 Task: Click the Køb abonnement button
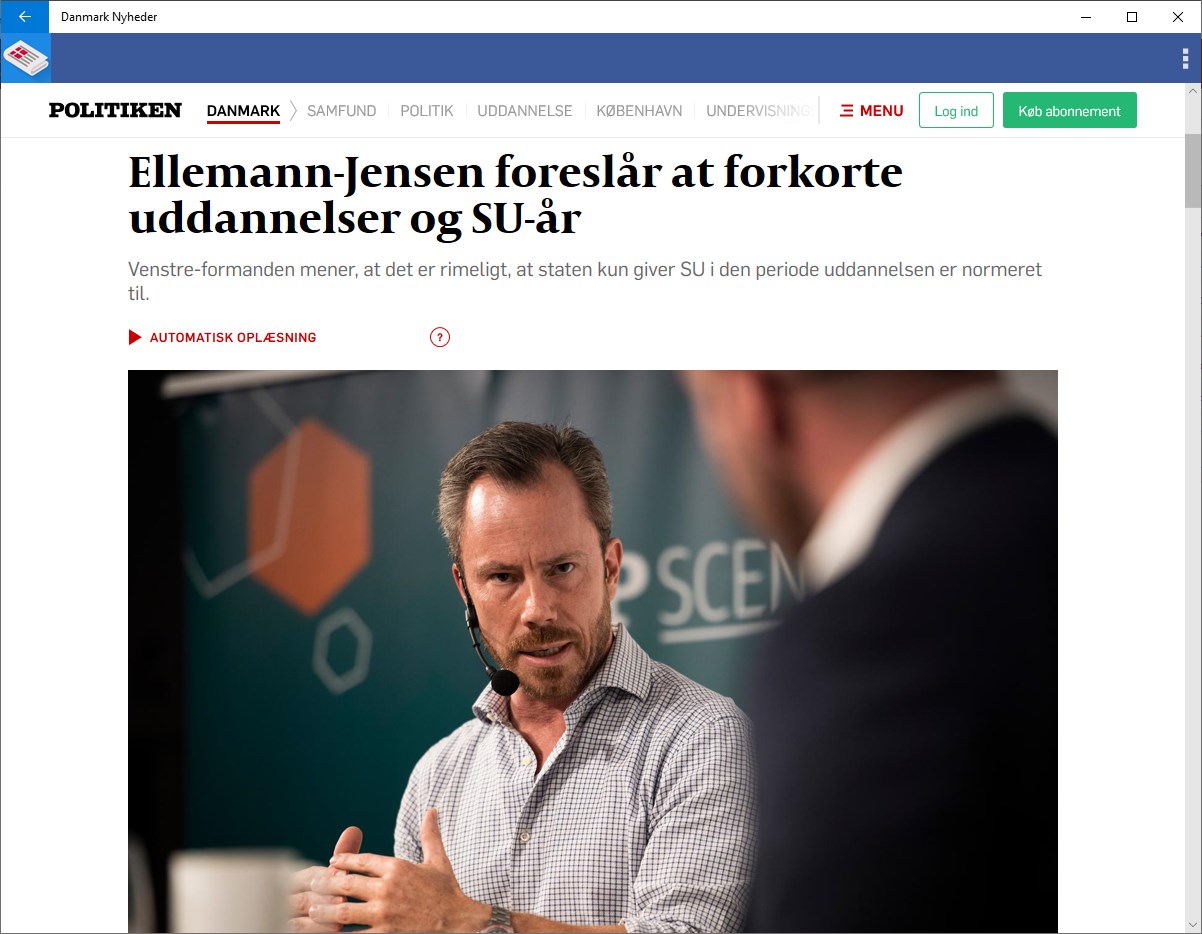pyautogui.click(x=1070, y=111)
